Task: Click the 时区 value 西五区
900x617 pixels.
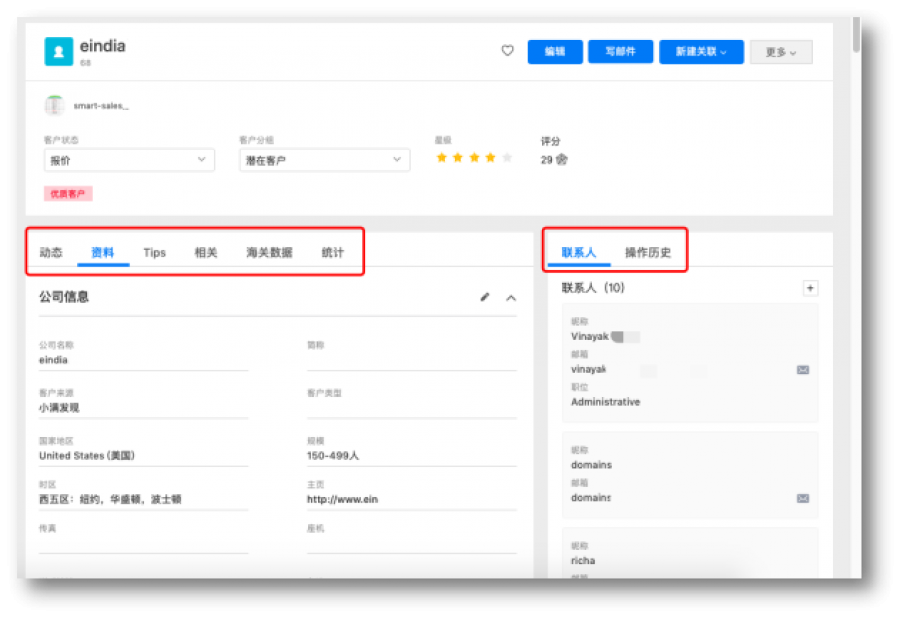Action: [x=110, y=499]
